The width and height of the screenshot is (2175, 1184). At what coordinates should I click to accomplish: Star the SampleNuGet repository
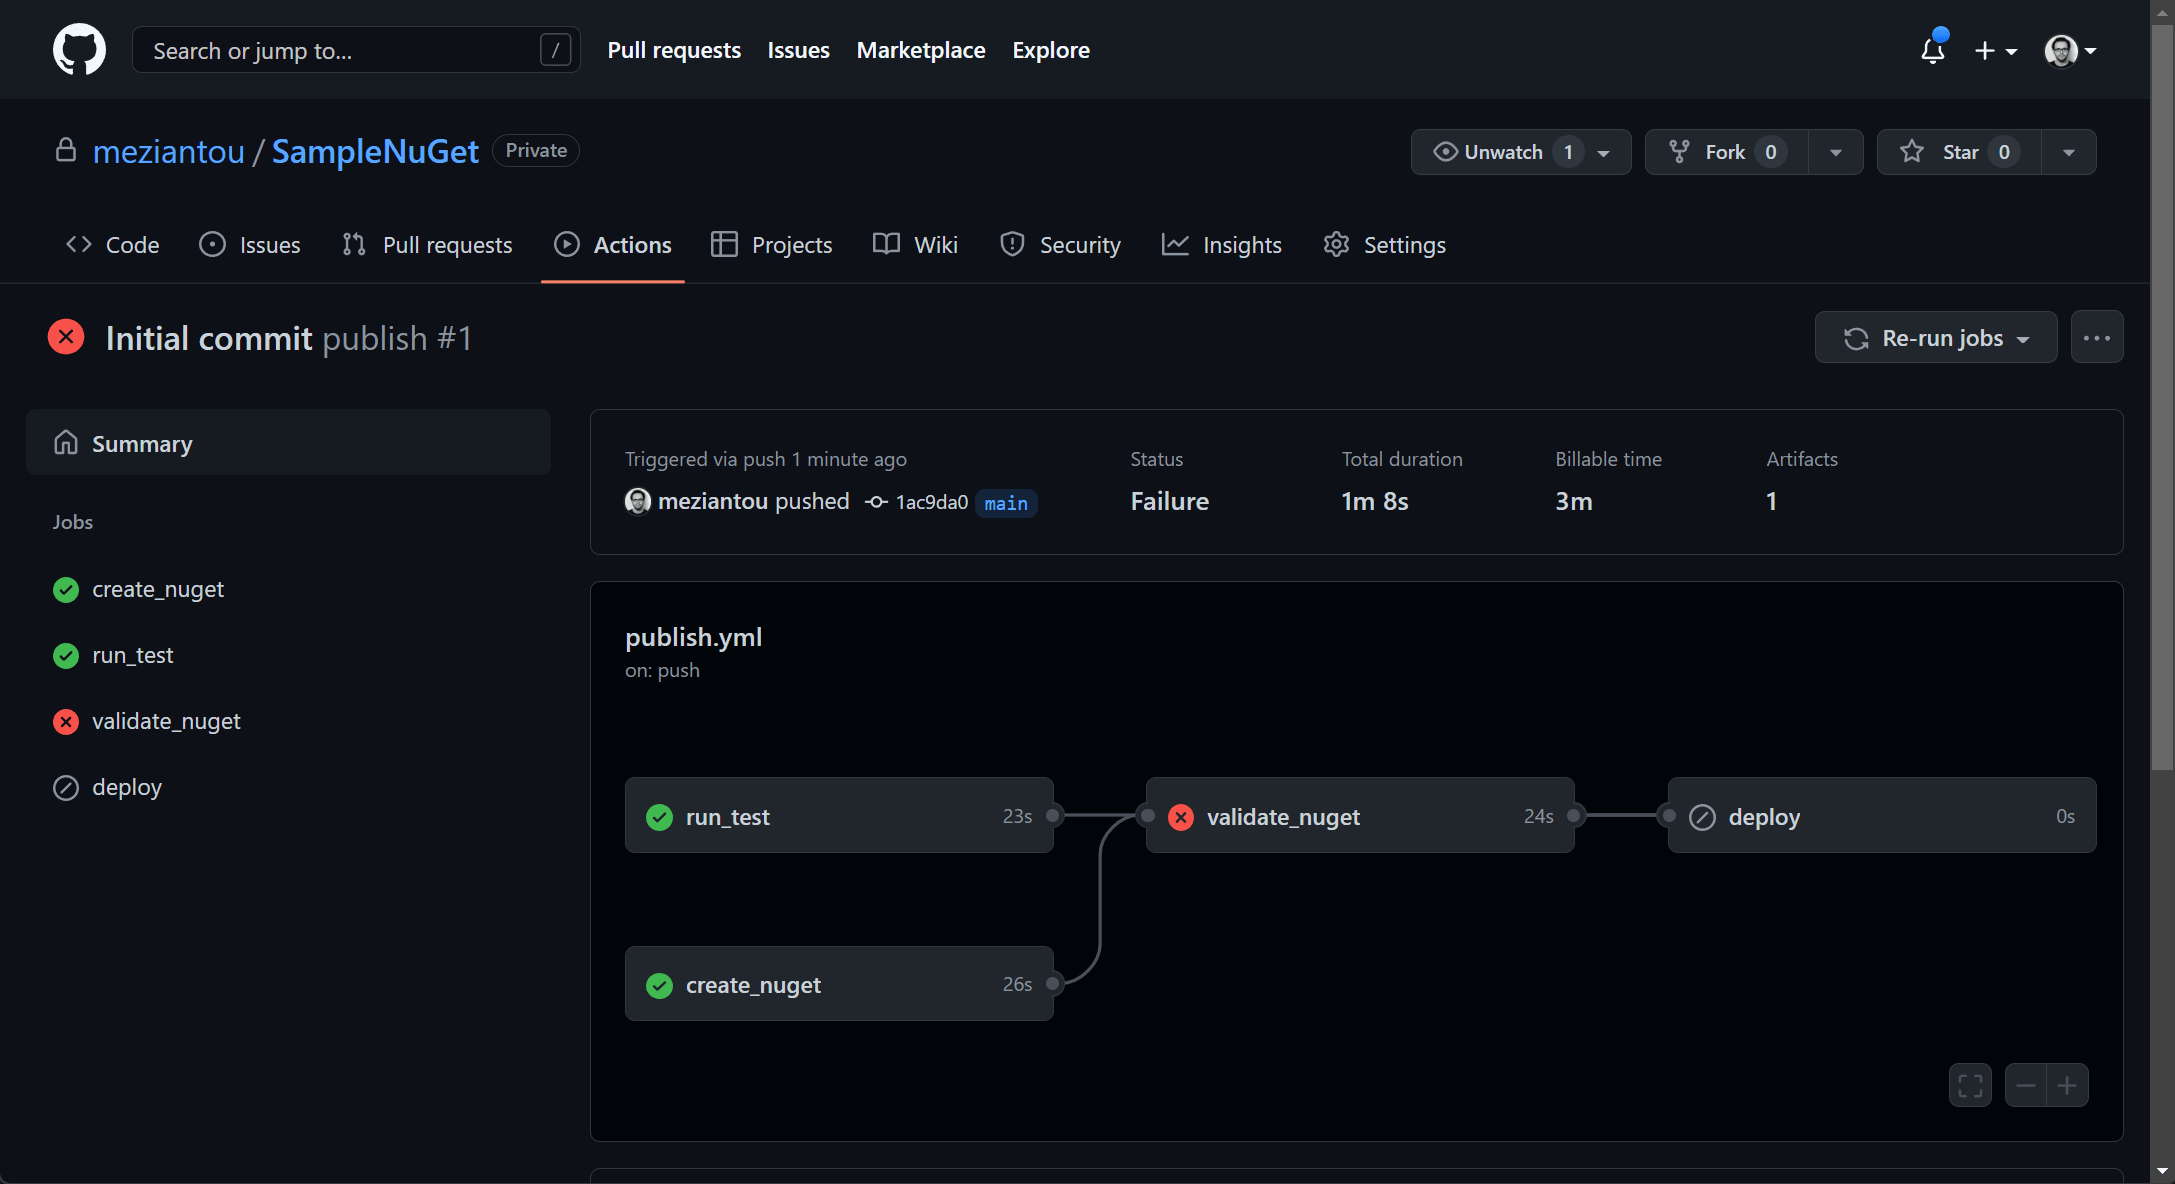click(1957, 152)
